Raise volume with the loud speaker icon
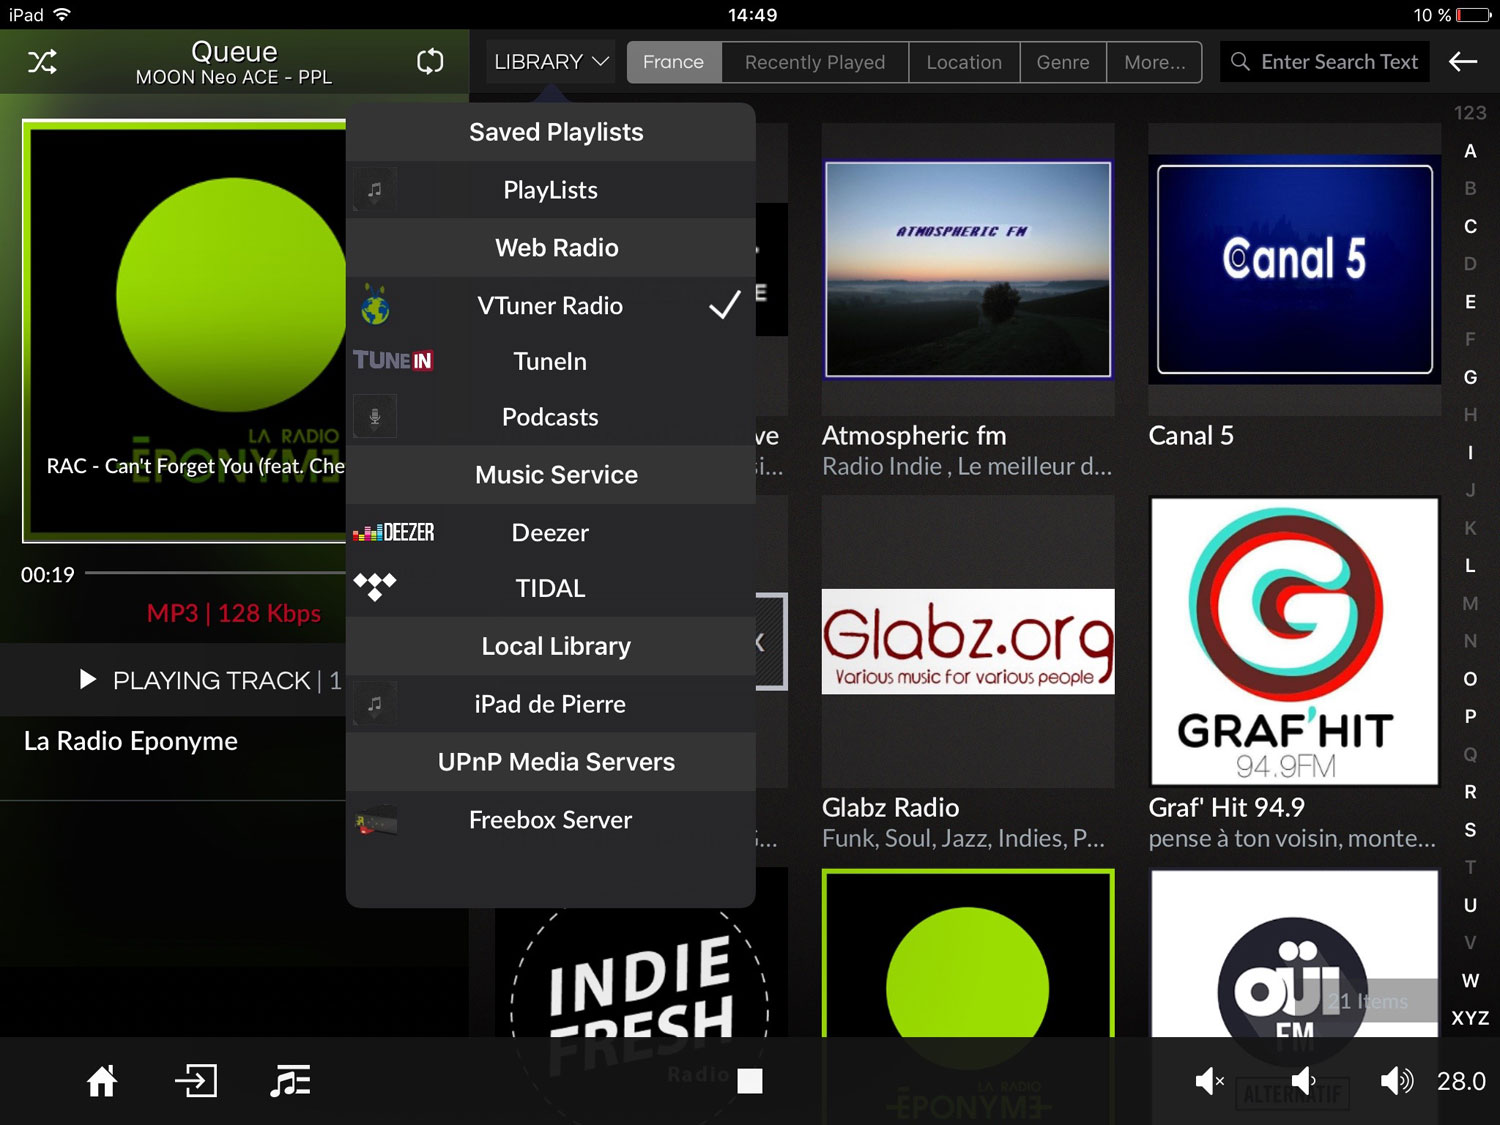This screenshot has width=1500, height=1125. coord(1396,1081)
